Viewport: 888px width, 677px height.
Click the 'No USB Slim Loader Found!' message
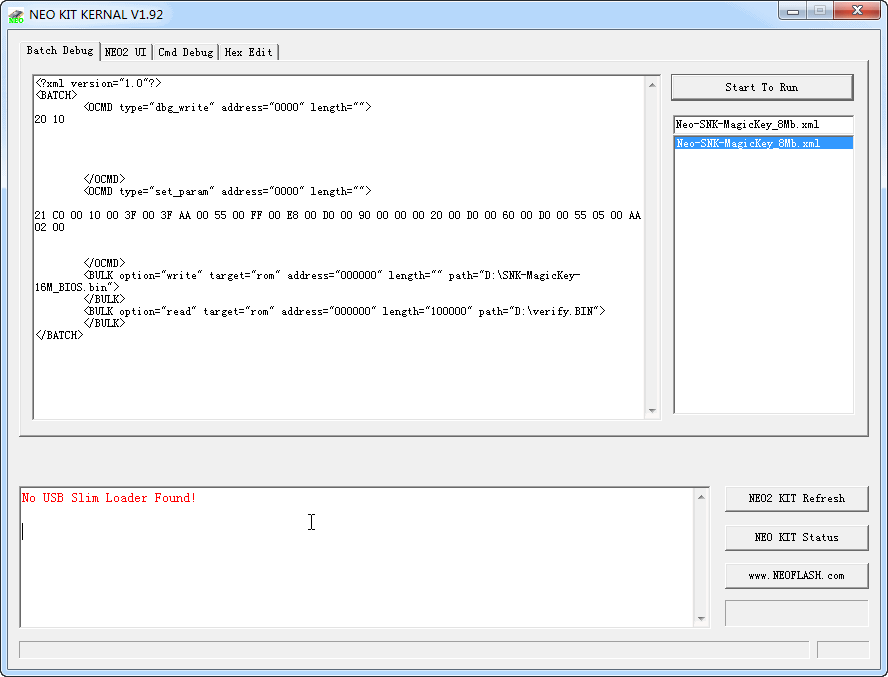[x=109, y=498]
